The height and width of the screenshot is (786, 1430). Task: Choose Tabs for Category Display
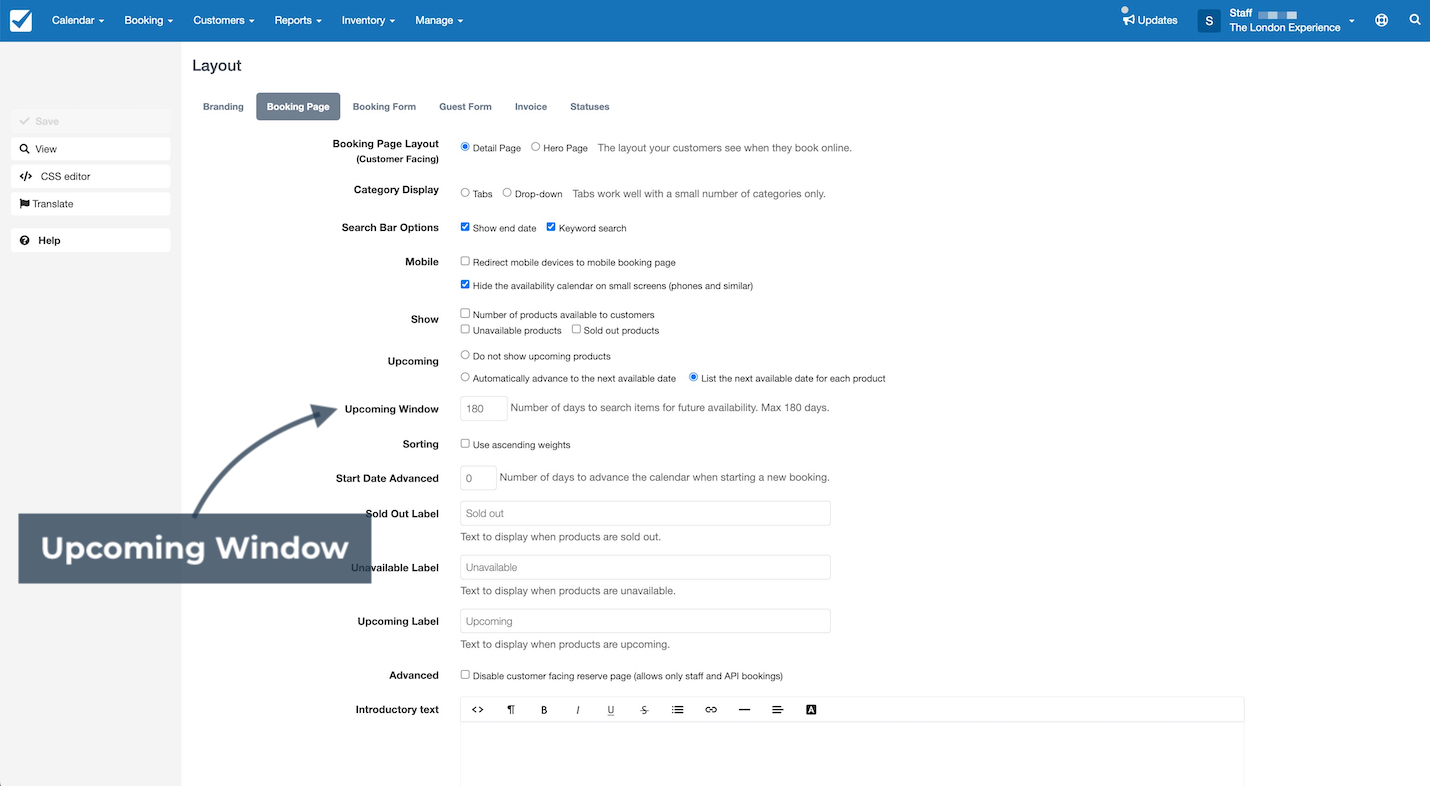465,193
